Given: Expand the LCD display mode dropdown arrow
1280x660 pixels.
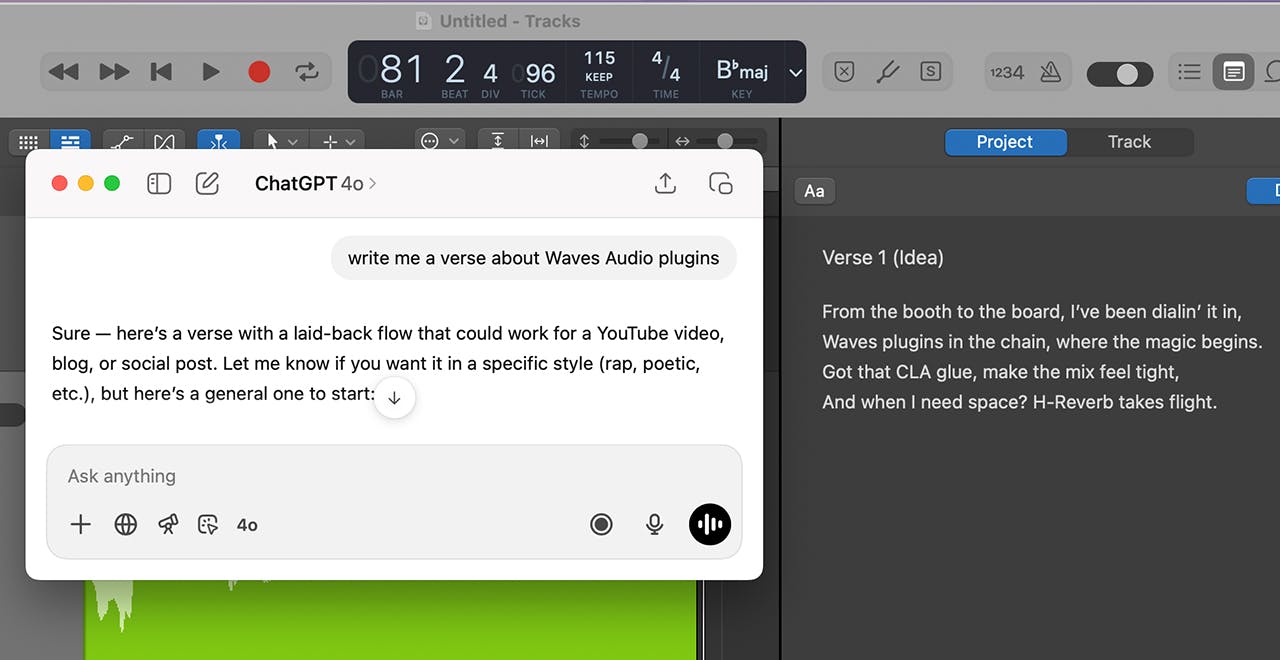Looking at the screenshot, I should point(795,72).
